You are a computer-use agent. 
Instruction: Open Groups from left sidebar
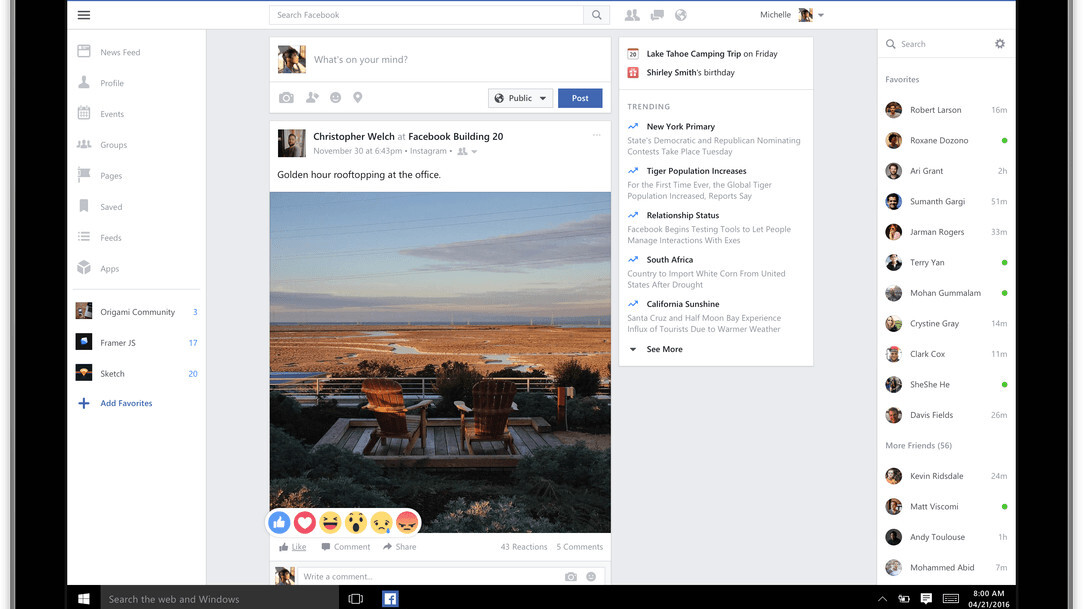pos(113,145)
